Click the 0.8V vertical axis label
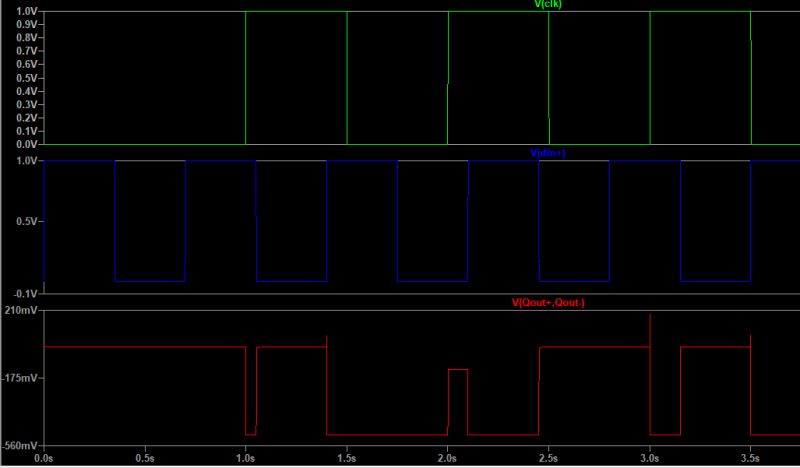The image size is (800, 468). (x=27, y=38)
